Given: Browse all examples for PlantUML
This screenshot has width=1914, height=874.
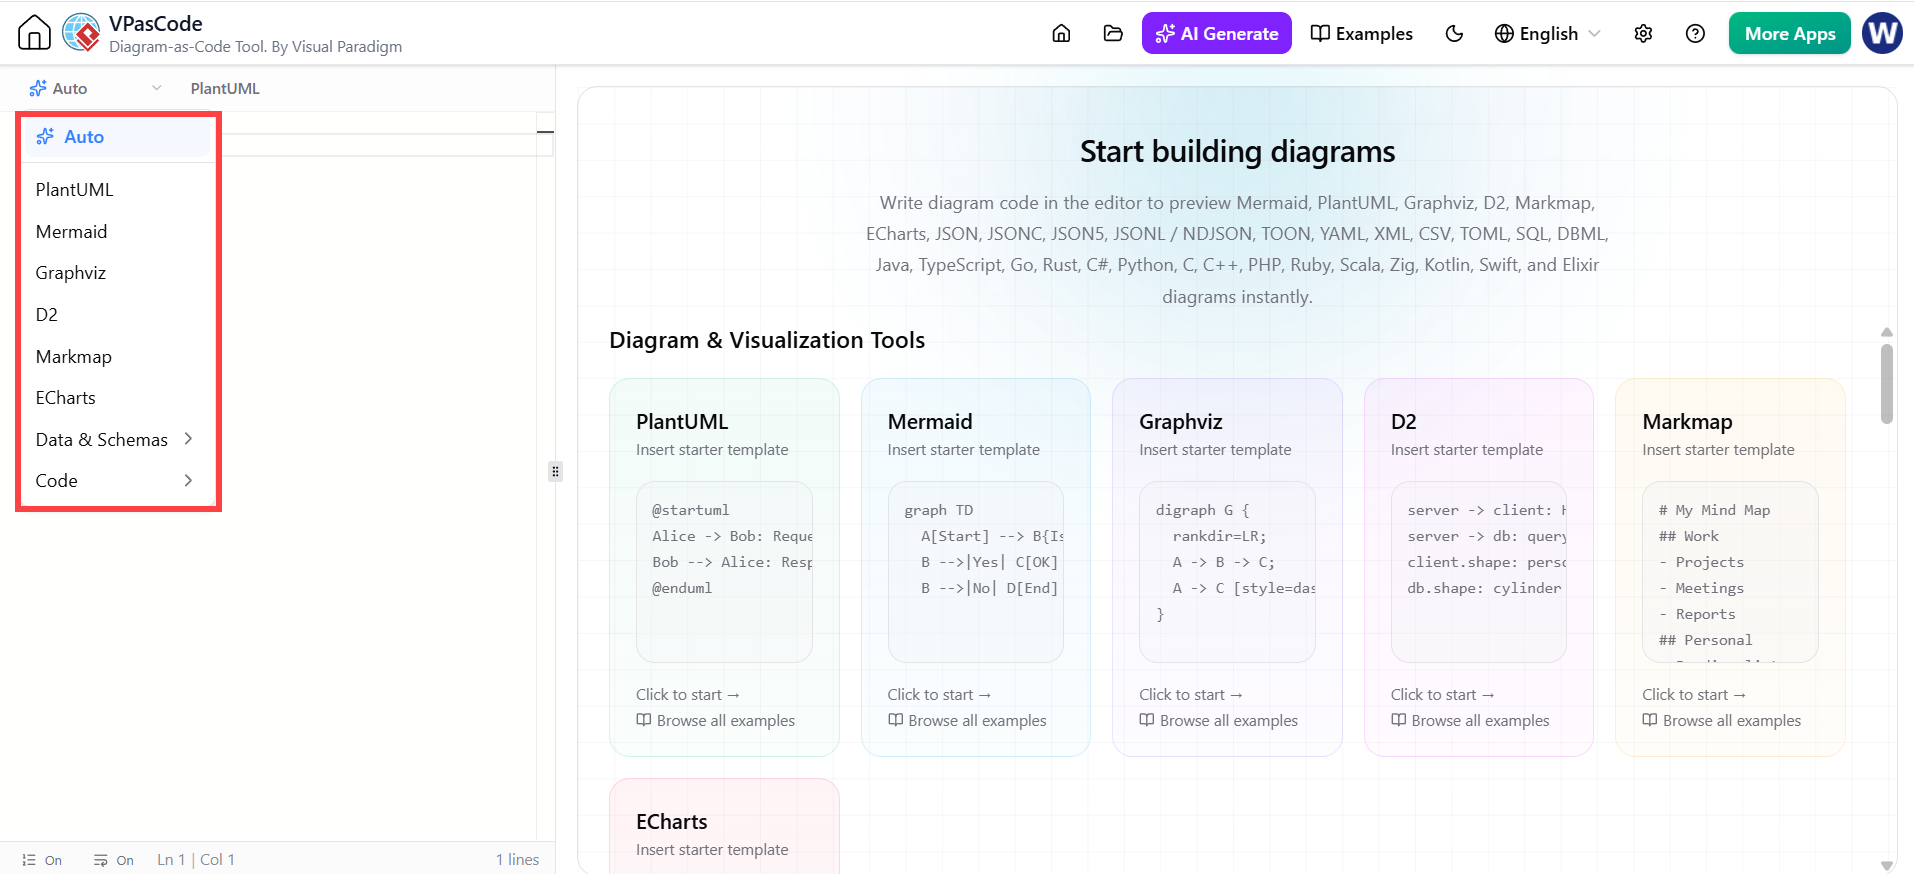Looking at the screenshot, I should [716, 721].
